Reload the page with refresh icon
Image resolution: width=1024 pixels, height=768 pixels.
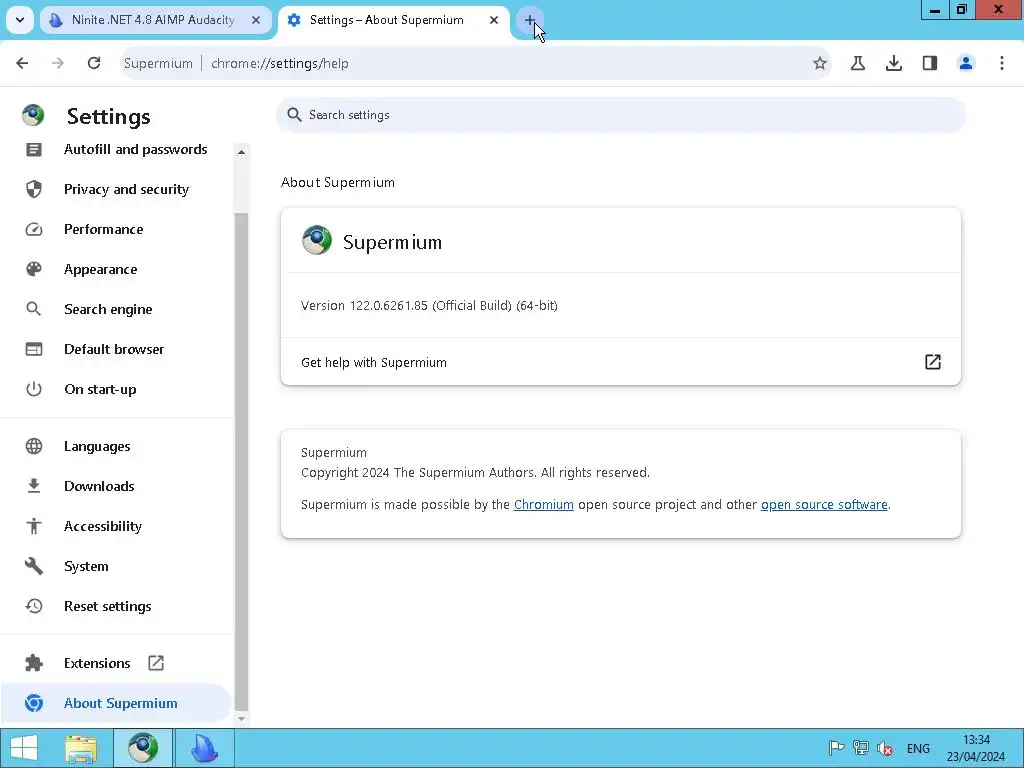[94, 63]
